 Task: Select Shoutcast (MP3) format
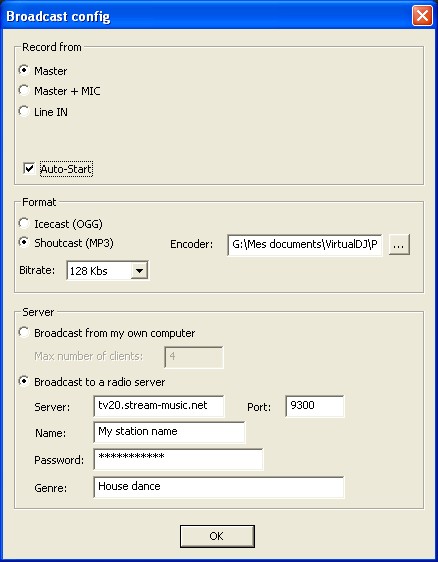pyautogui.click(x=24, y=243)
